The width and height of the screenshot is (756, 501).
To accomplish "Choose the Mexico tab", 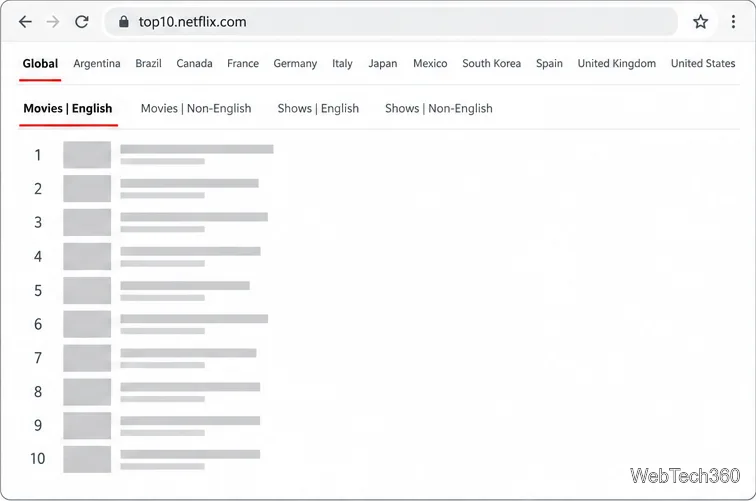I will [430, 64].
